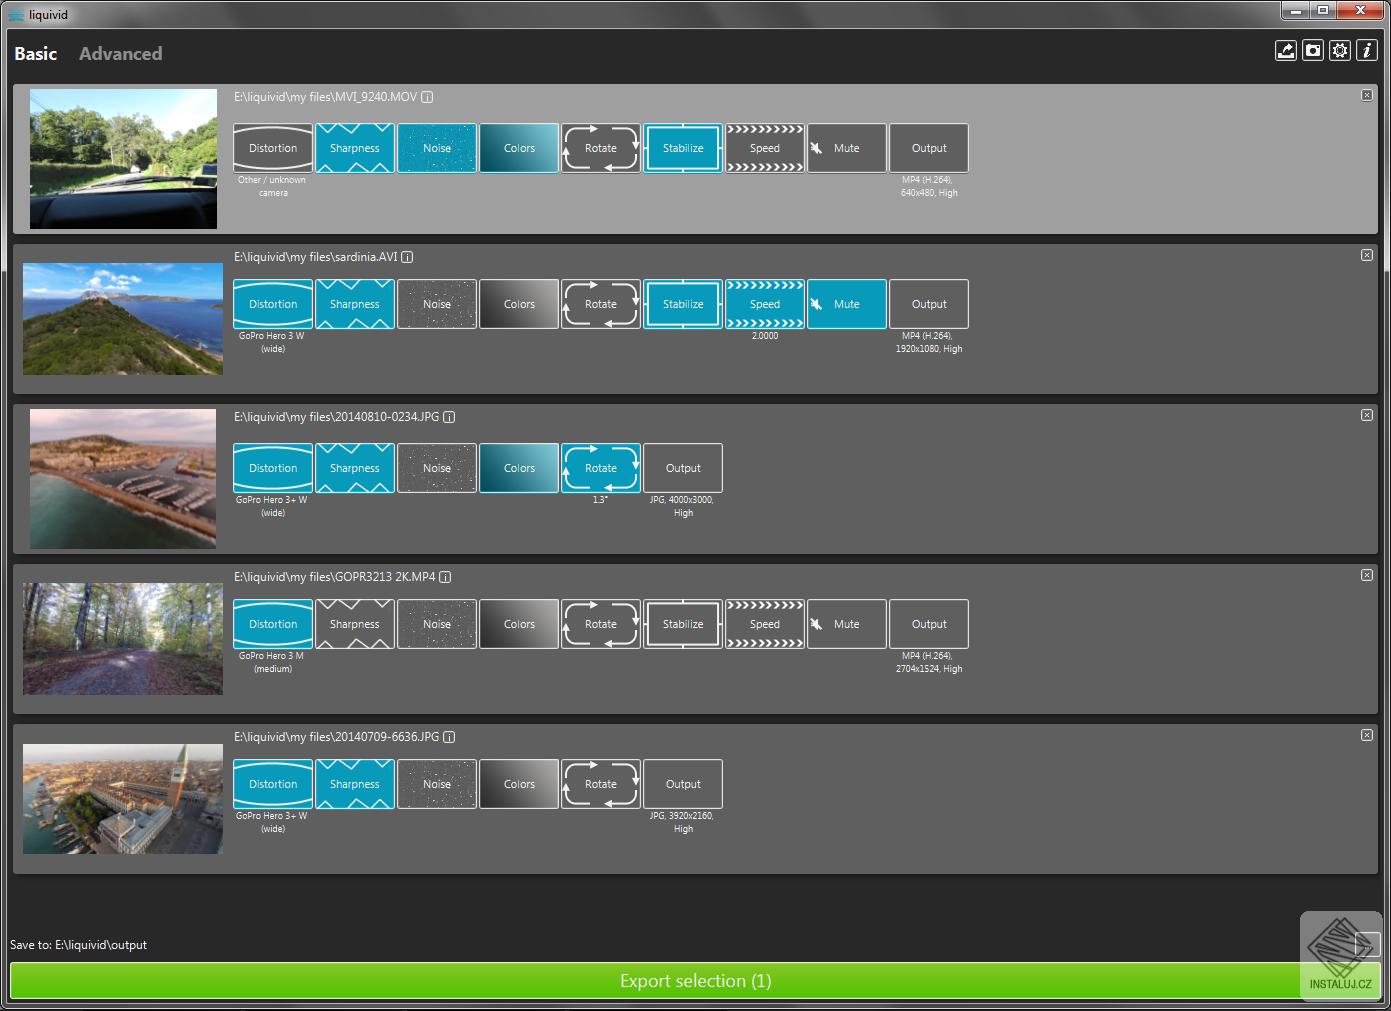Toggle Noise filter for MVI_9240.MOV

[437, 148]
